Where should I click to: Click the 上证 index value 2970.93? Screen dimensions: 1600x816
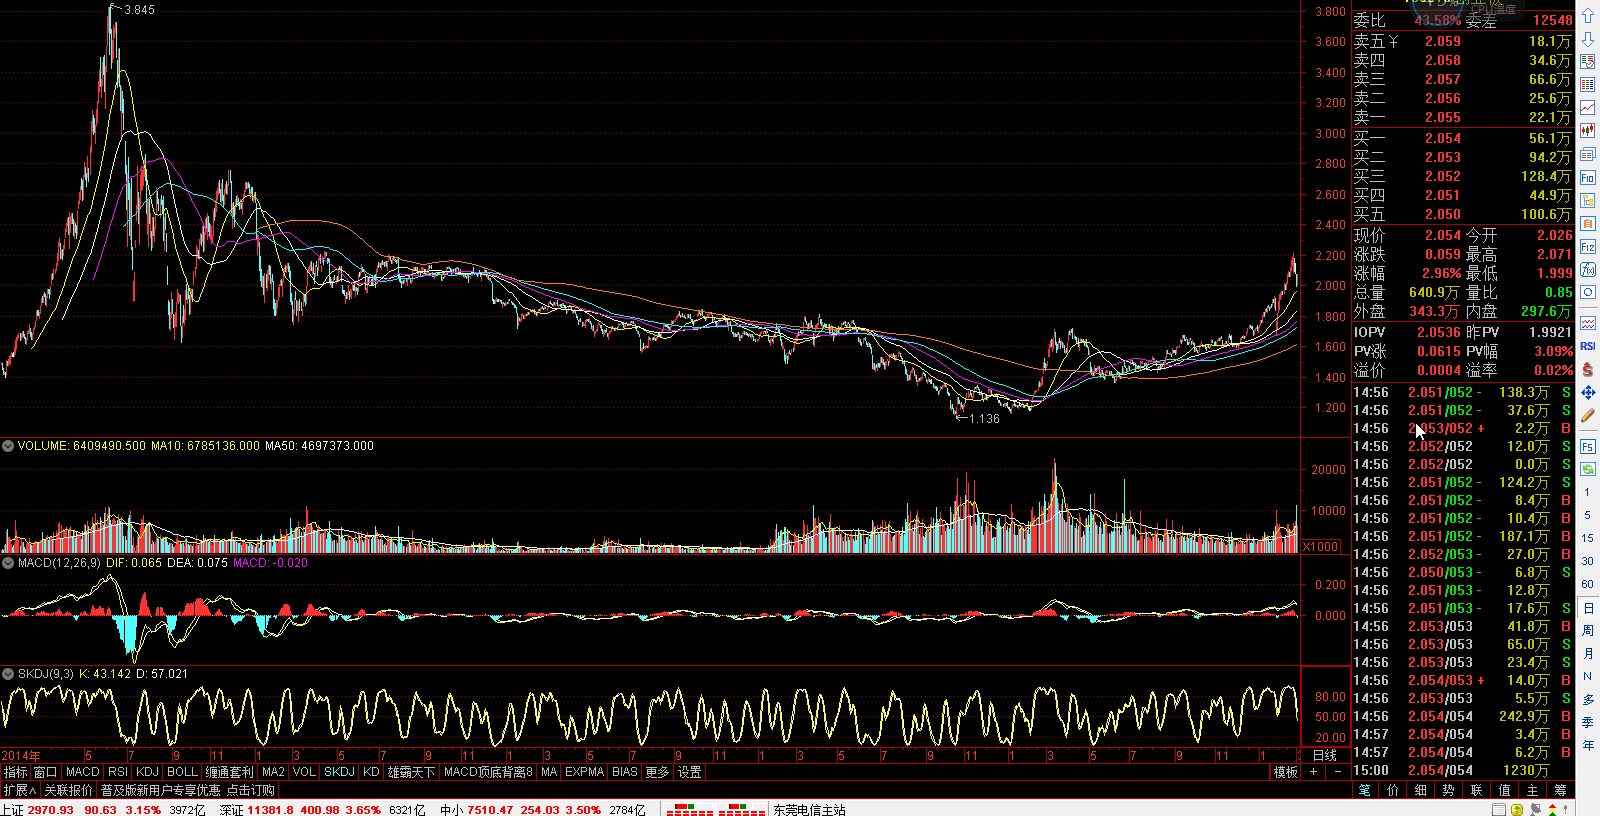(x=50, y=809)
